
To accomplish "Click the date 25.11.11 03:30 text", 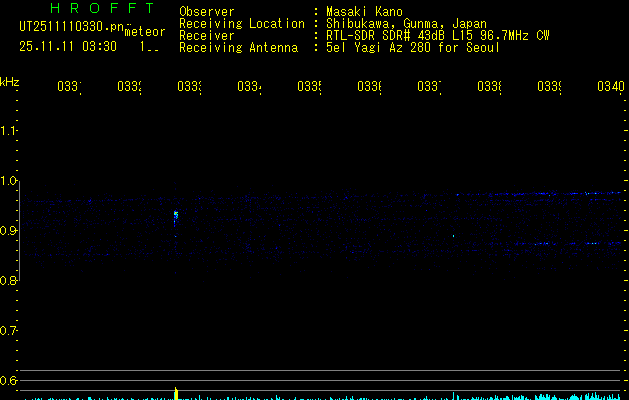I will pyautogui.click(x=68, y=47).
